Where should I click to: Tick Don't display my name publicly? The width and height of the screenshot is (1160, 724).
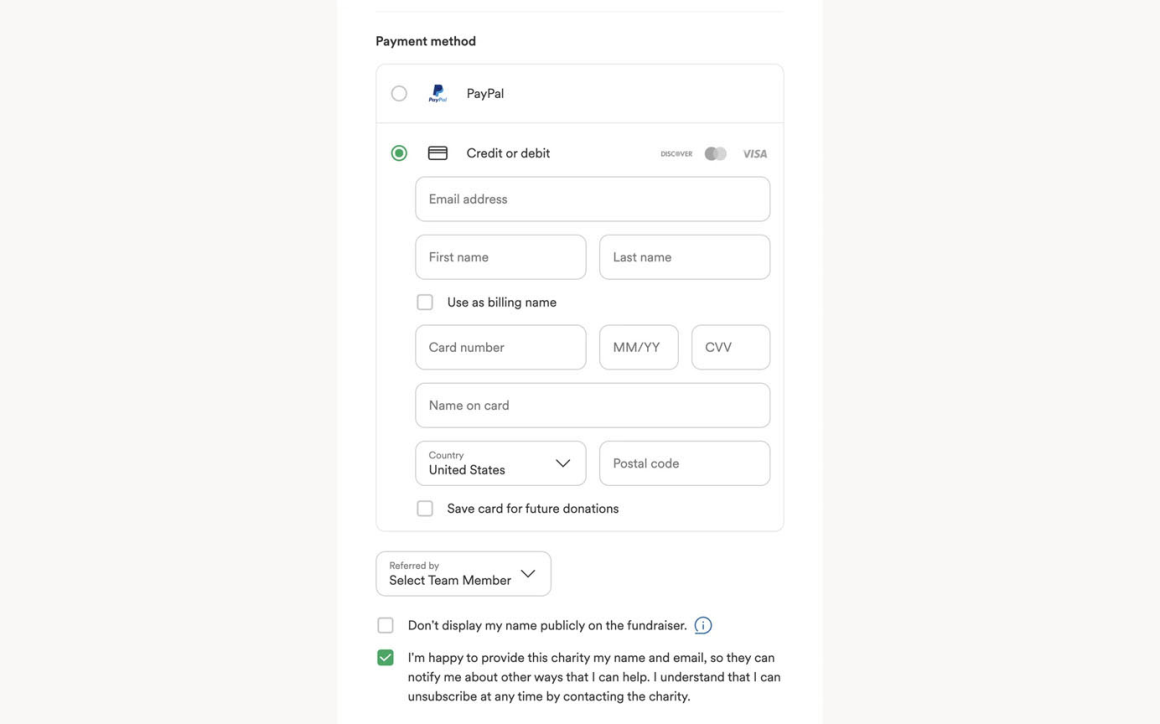pos(385,626)
